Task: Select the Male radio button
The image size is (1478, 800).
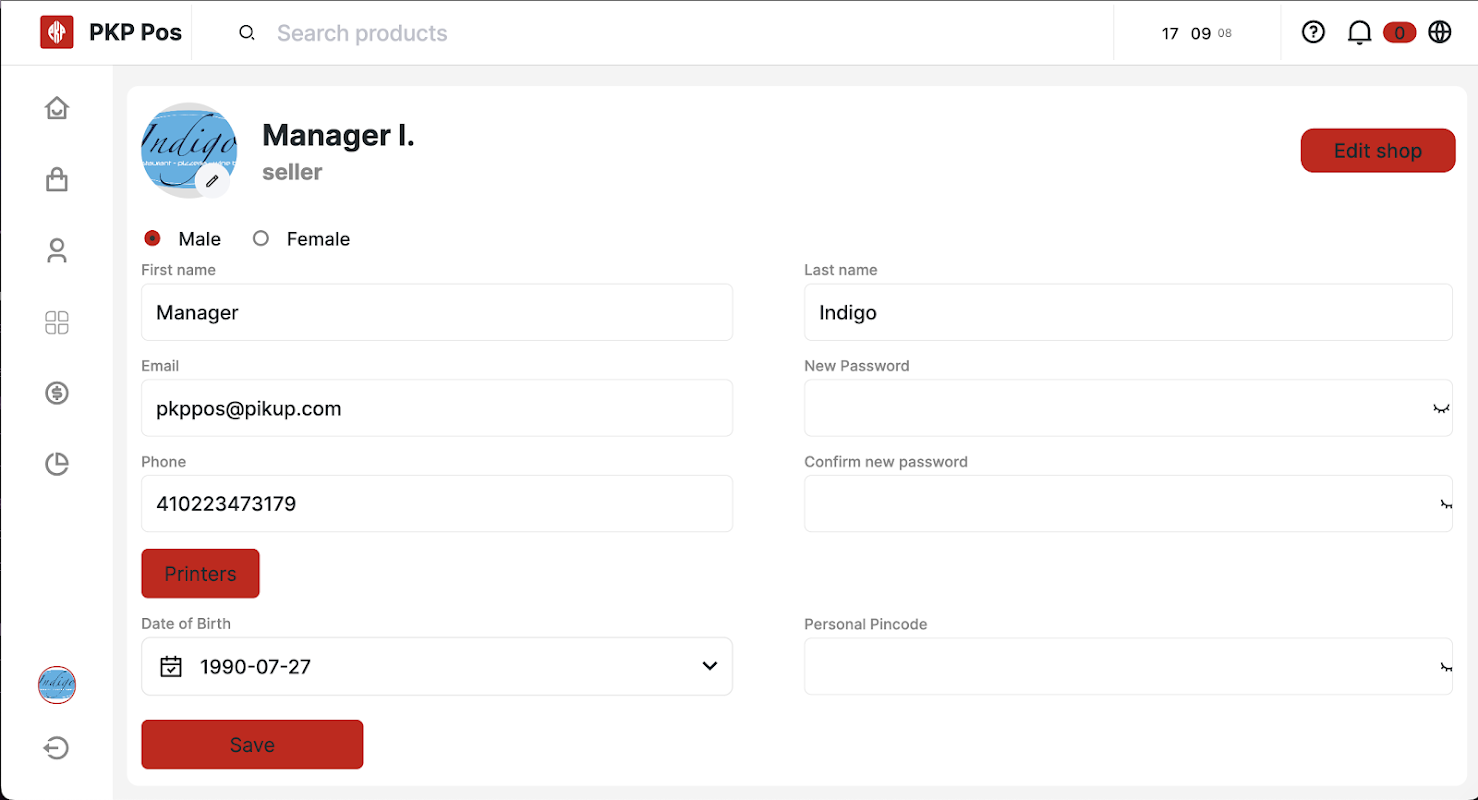Action: [x=152, y=239]
